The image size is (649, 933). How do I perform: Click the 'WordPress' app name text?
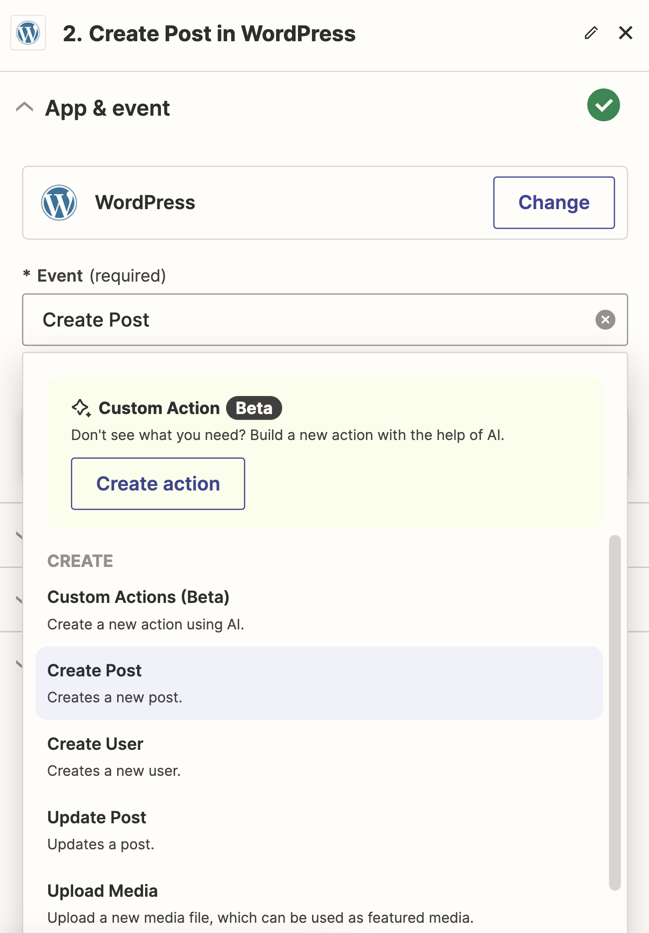pos(145,202)
